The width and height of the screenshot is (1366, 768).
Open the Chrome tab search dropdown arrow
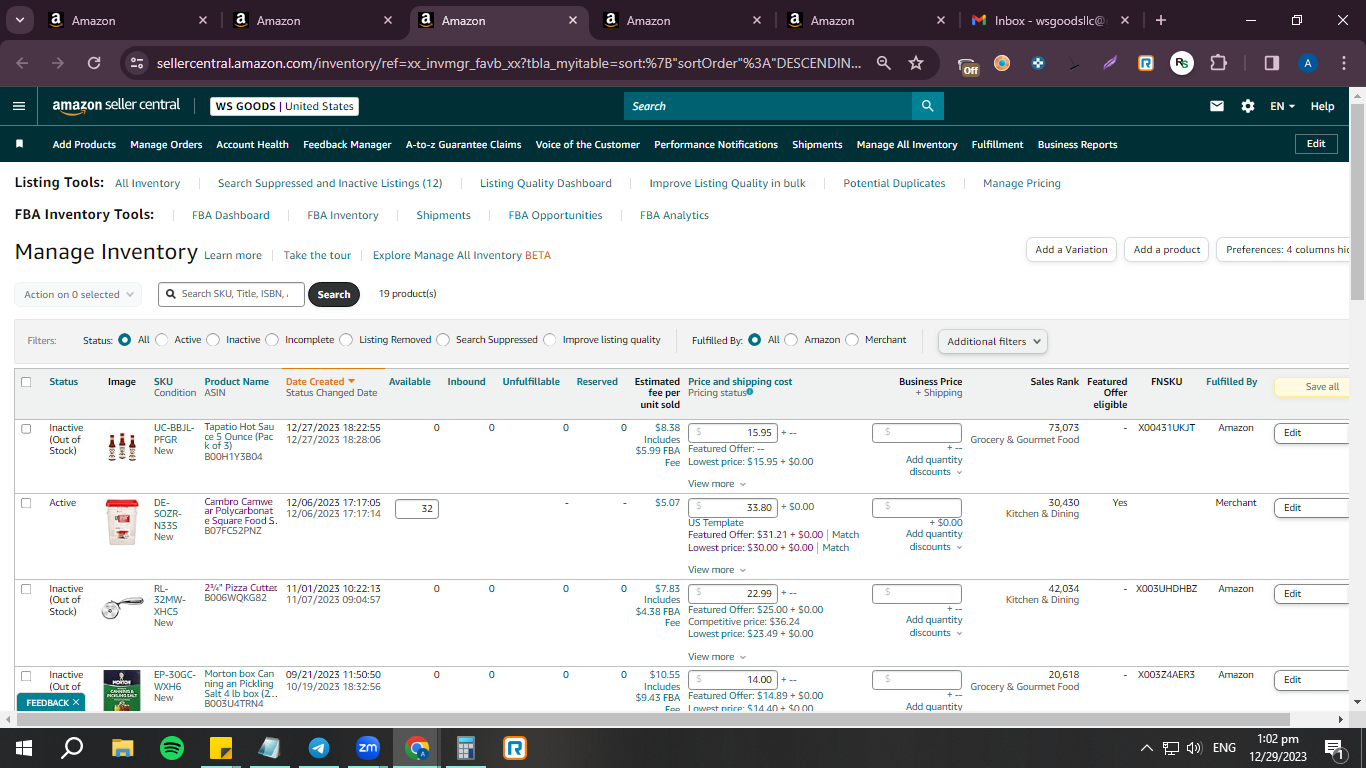[x=20, y=20]
